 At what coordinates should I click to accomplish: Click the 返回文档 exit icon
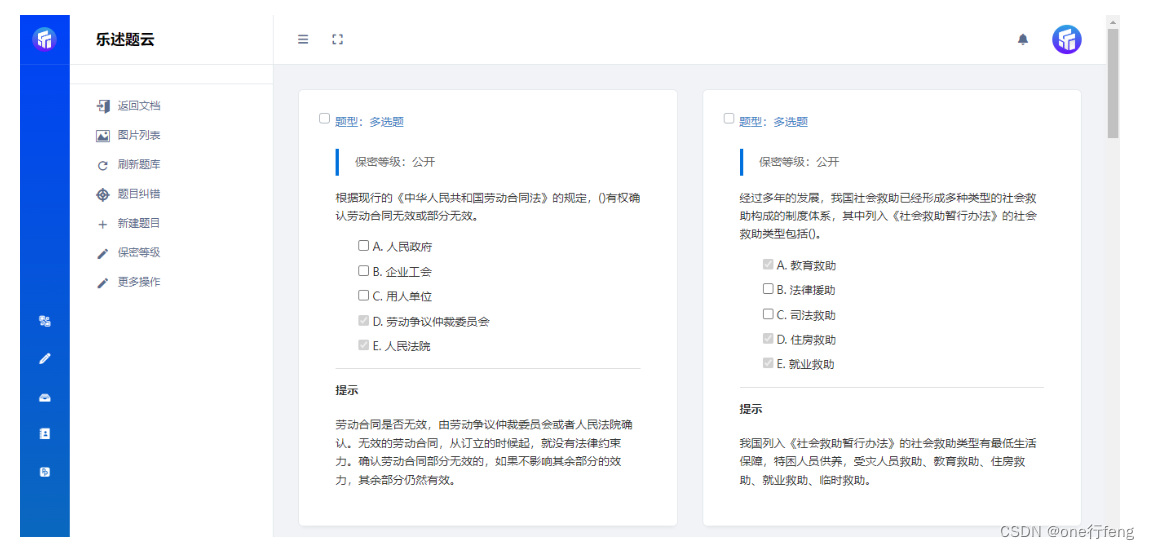(x=103, y=106)
